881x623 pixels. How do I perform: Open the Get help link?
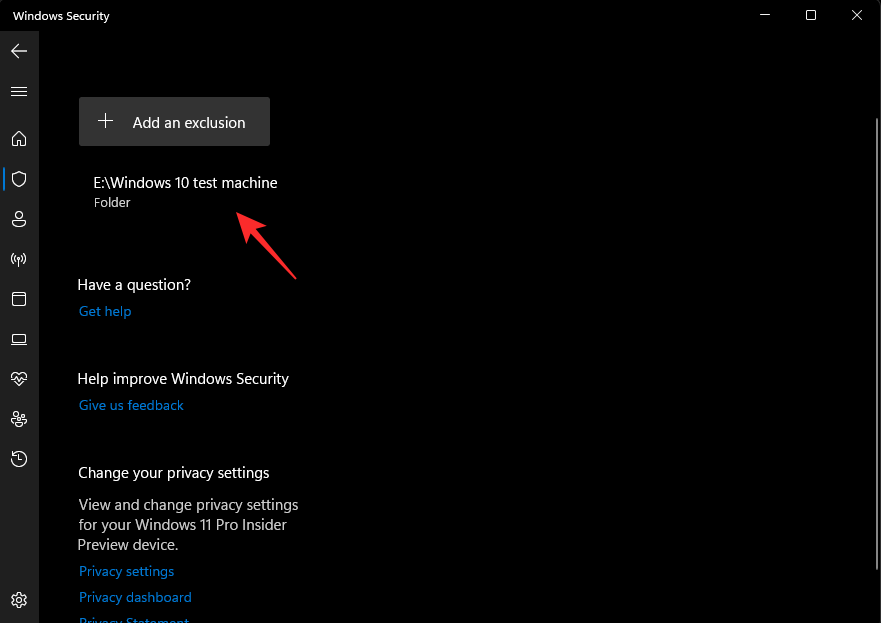(105, 311)
